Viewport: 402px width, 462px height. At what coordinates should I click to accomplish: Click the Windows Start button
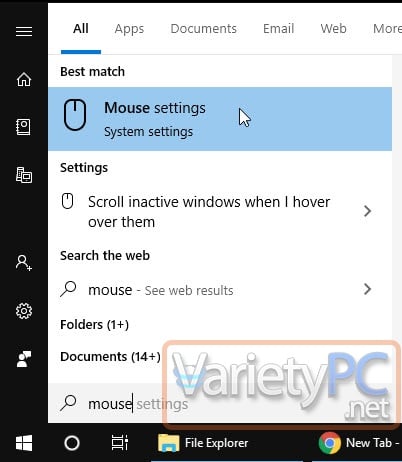[24, 443]
